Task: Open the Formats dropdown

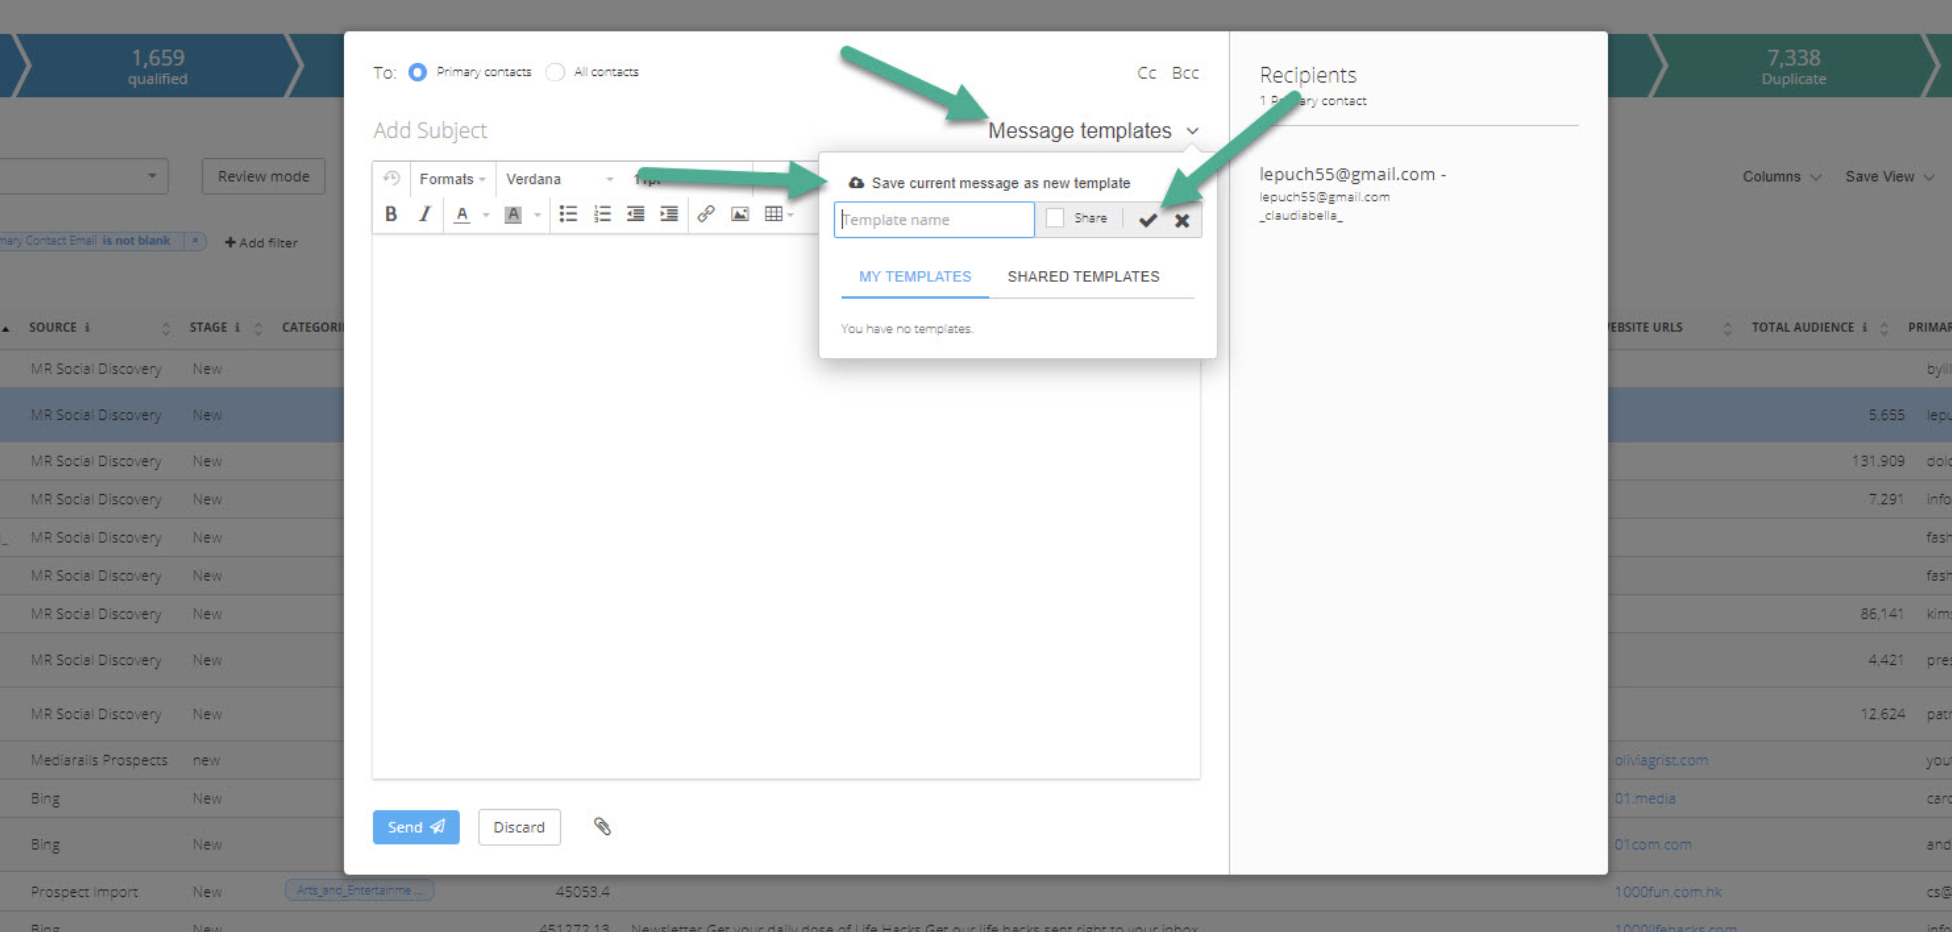Action: tap(451, 179)
